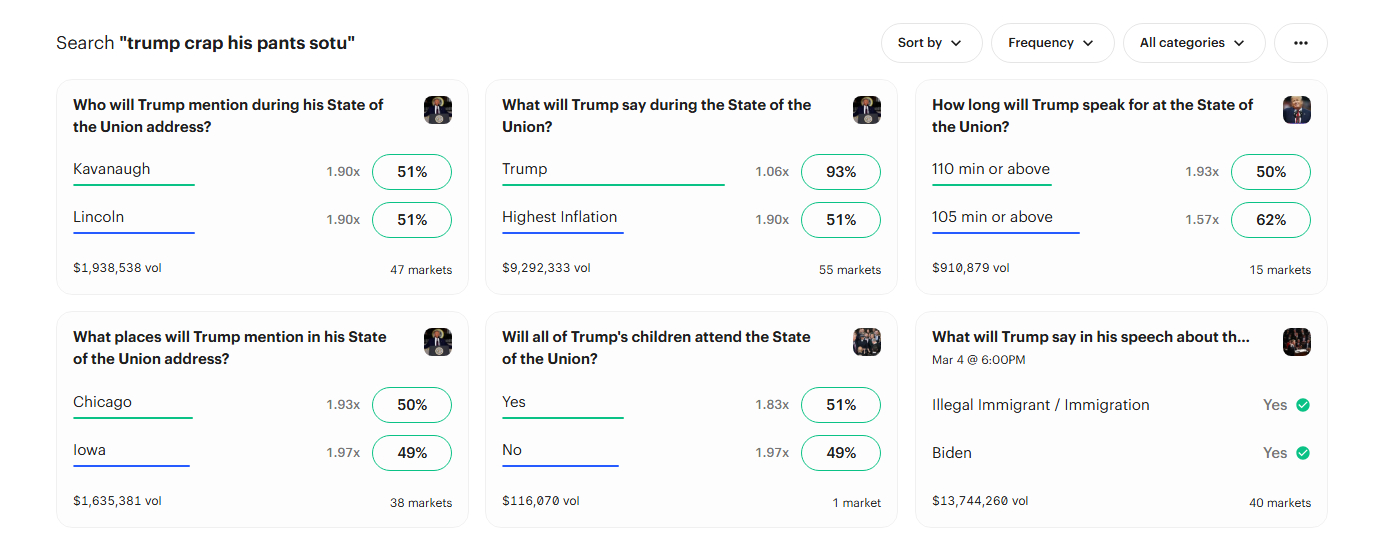
Task: Choose 62% for 105 min or above
Action: [1270, 220]
